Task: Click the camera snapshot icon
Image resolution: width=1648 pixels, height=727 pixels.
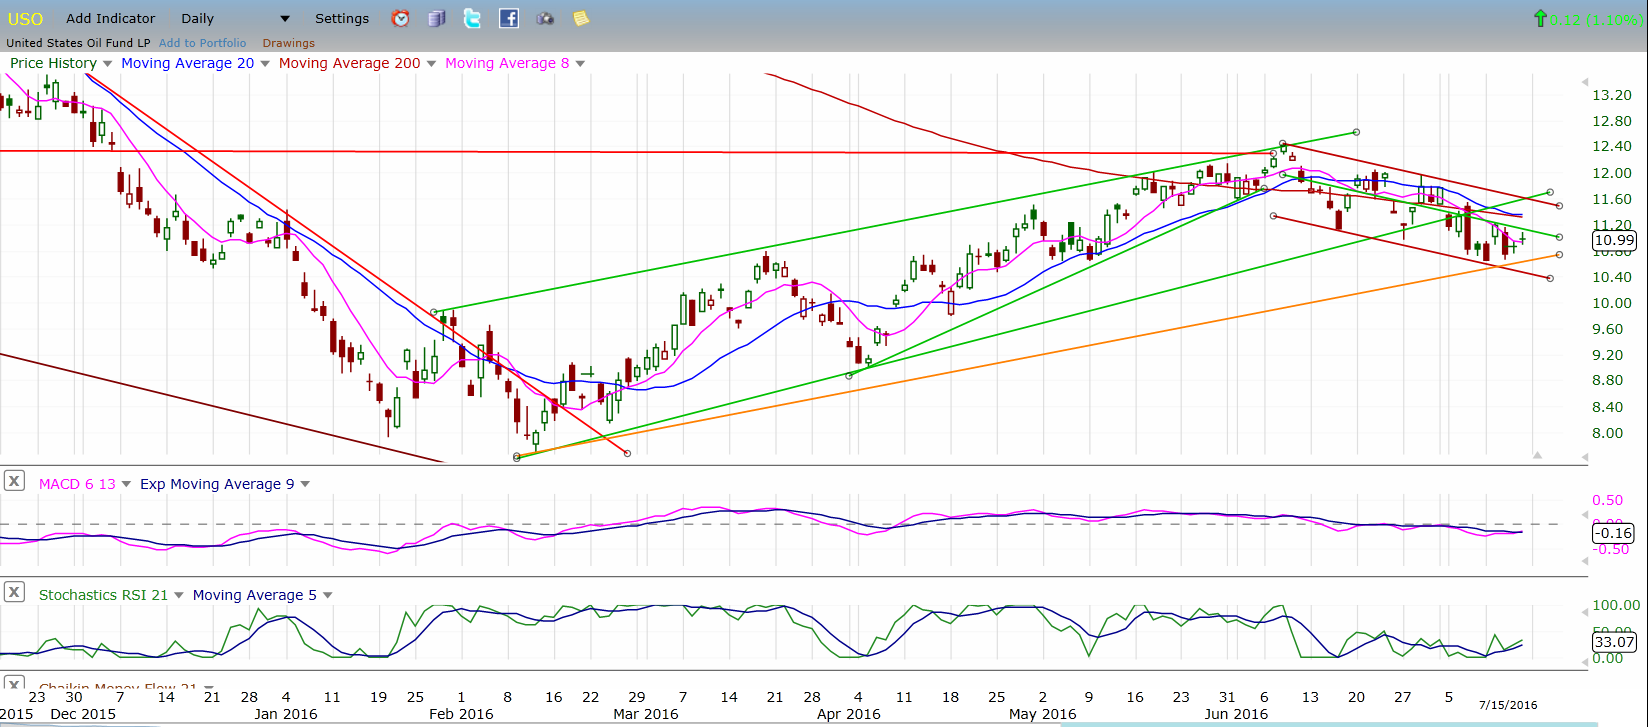Action: tap(545, 18)
